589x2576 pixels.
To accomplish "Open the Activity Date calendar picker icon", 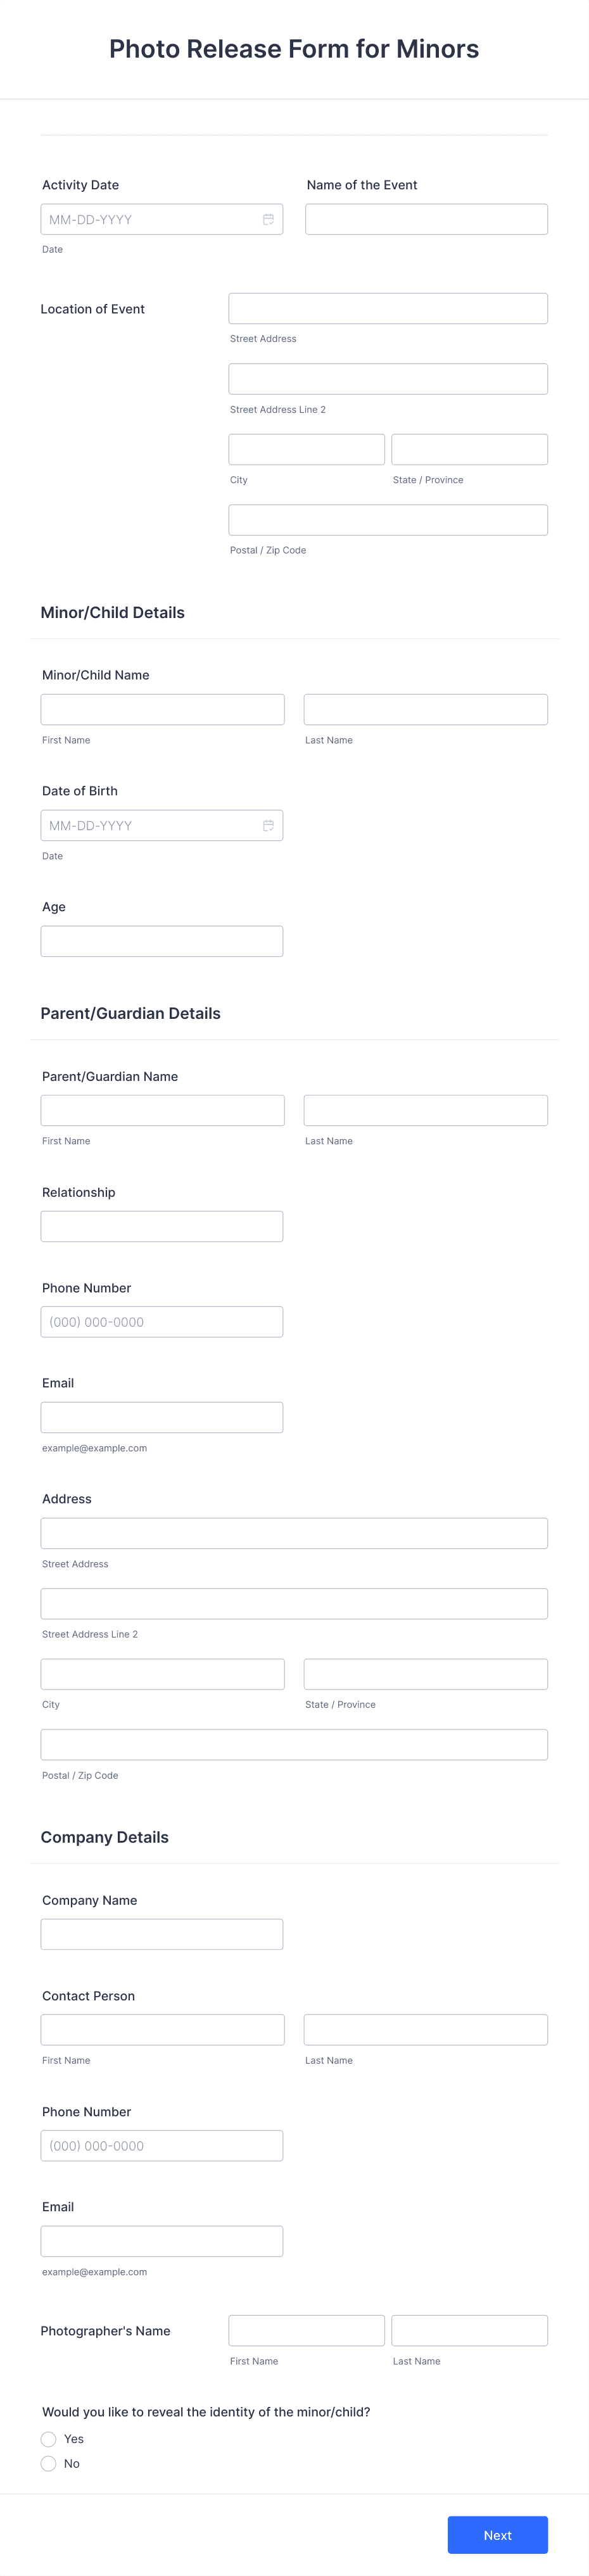I will (268, 219).
